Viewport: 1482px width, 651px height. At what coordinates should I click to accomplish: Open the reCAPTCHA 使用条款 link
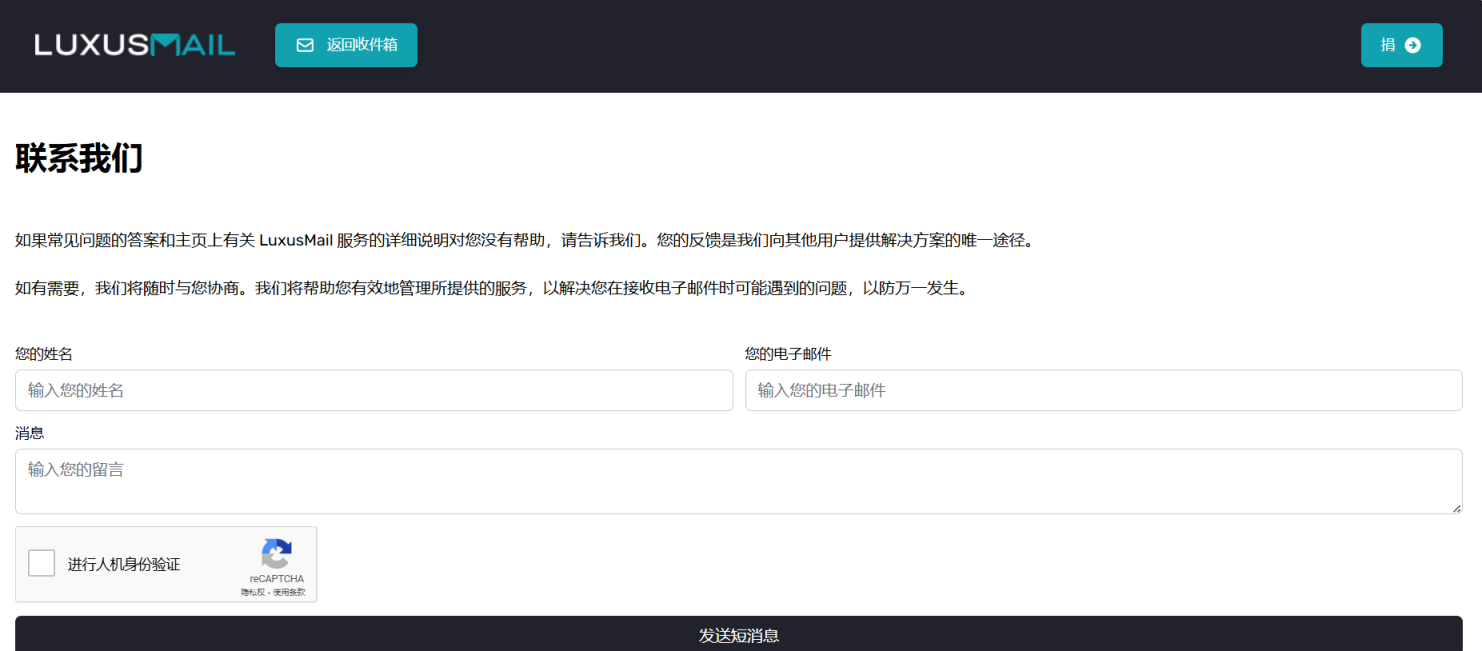pos(289,592)
